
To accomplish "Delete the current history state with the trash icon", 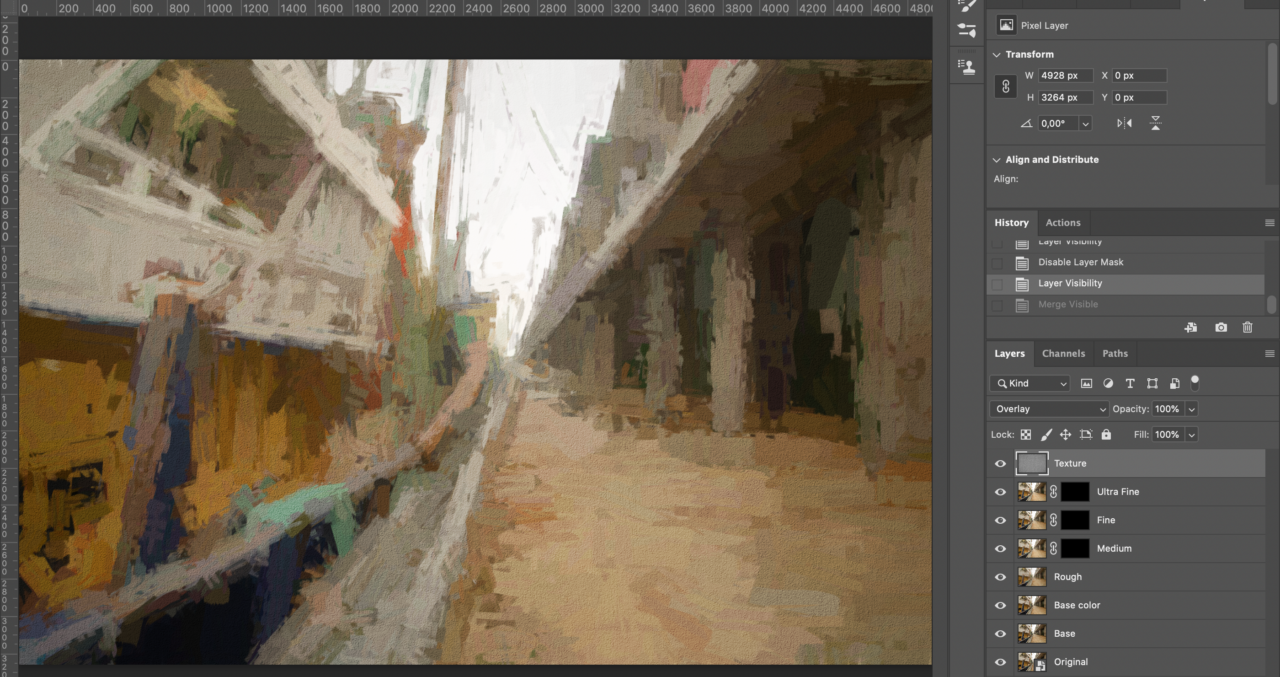I will click(x=1247, y=327).
